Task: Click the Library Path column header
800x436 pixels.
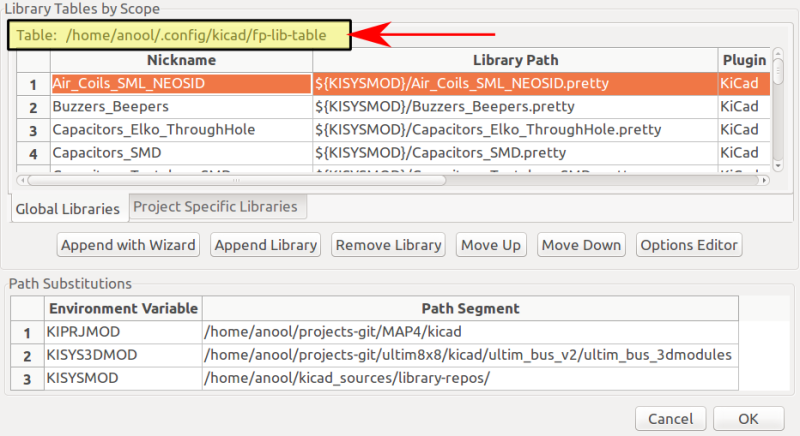Action: [x=514, y=60]
